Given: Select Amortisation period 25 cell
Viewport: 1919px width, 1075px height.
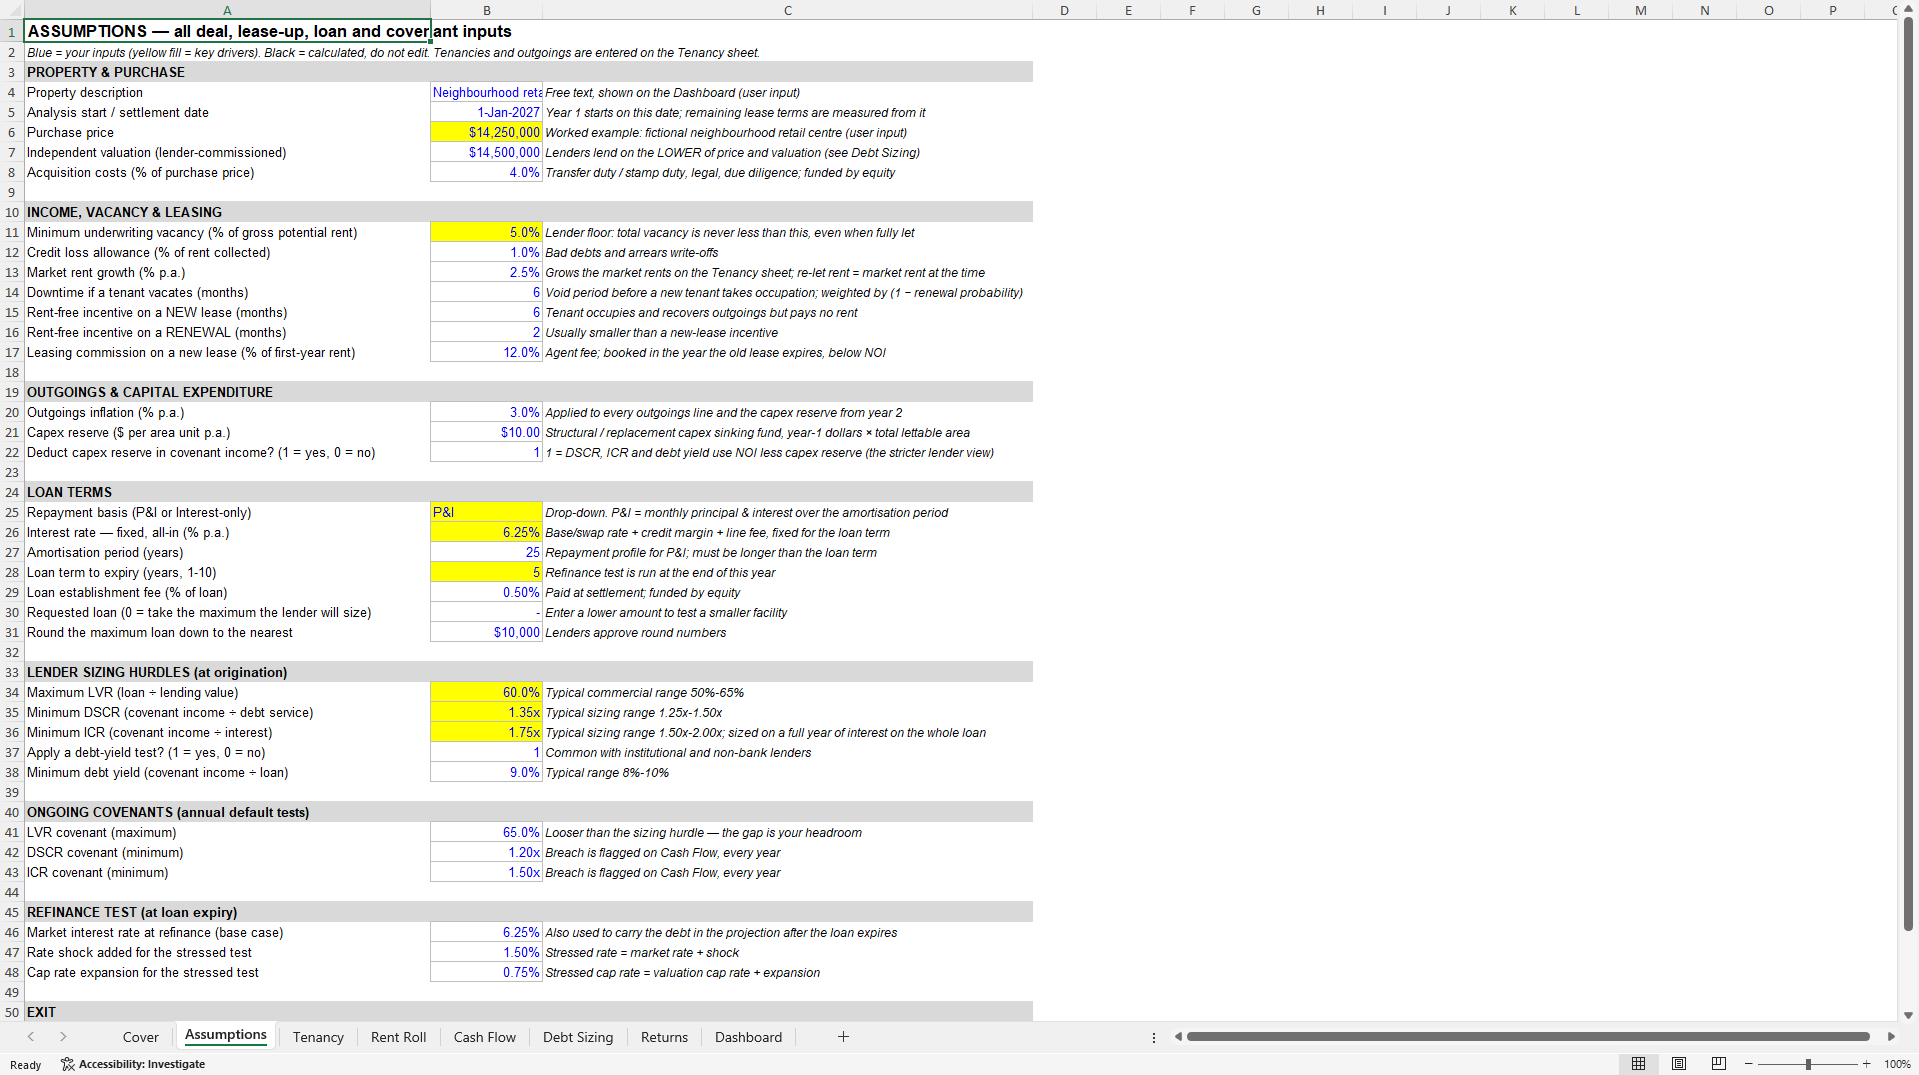Looking at the screenshot, I should tap(486, 552).
